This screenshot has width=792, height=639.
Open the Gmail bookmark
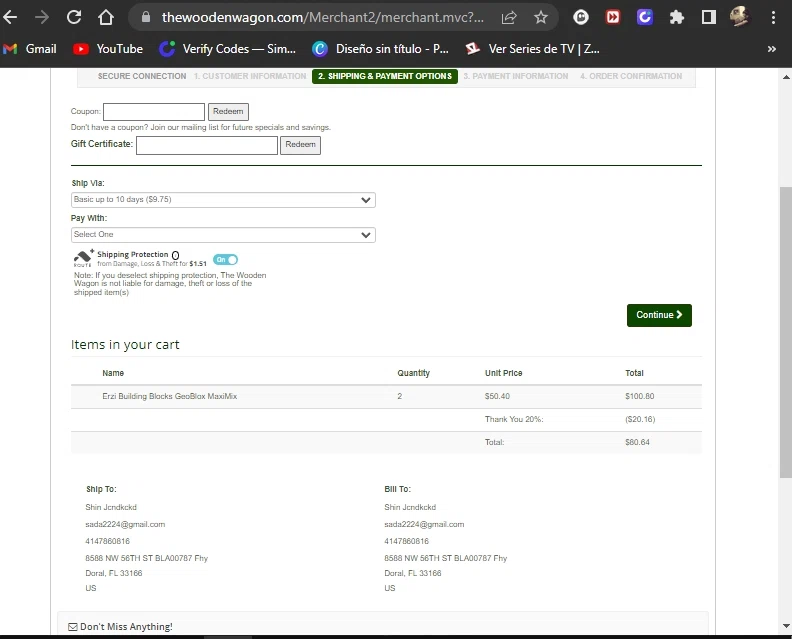(x=30, y=49)
